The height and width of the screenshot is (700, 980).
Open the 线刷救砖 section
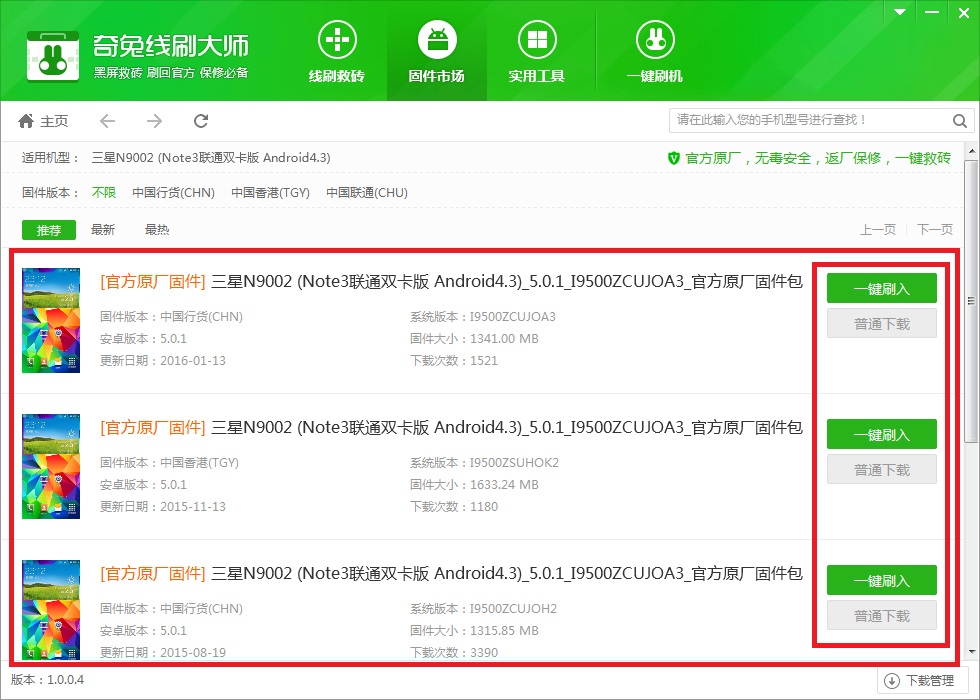(337, 52)
